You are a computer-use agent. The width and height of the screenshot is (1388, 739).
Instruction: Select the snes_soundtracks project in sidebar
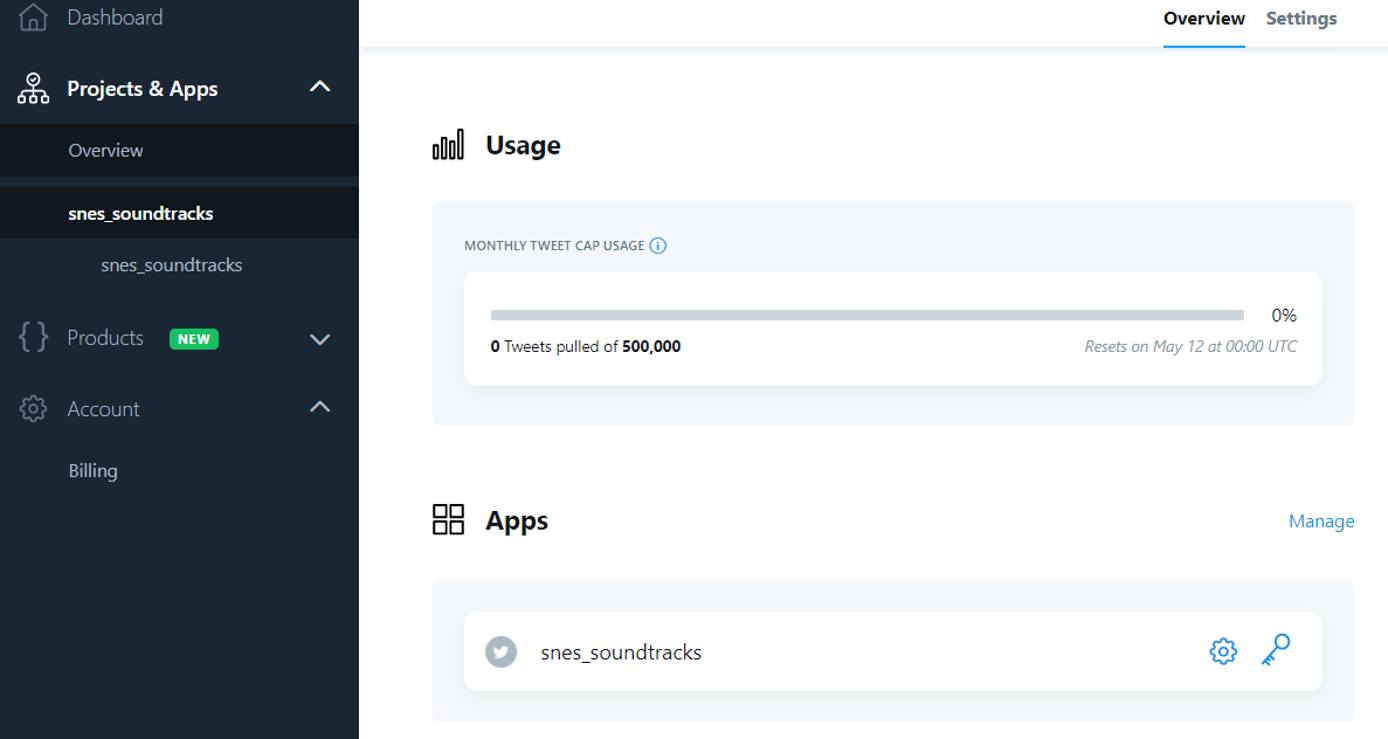tap(141, 213)
